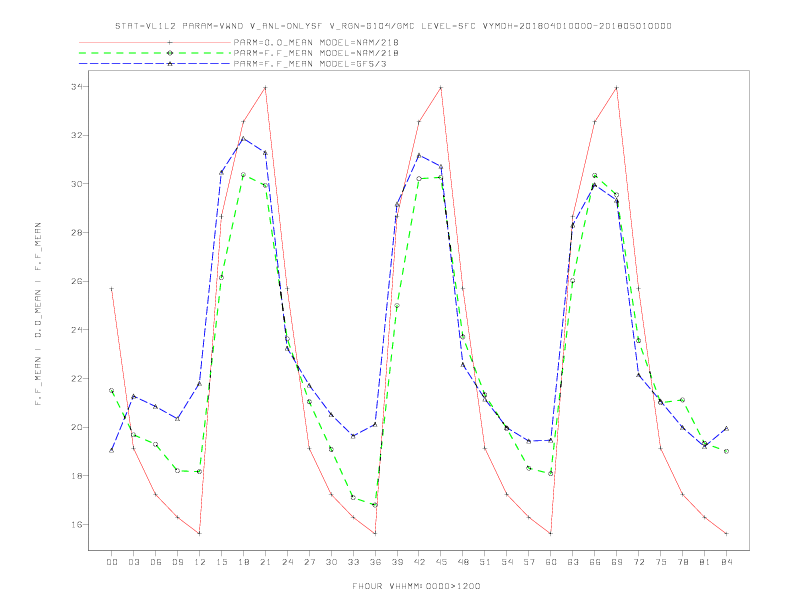Click x-axis forecast hour label 12
This screenshot has width=792, height=612.
coord(200,562)
